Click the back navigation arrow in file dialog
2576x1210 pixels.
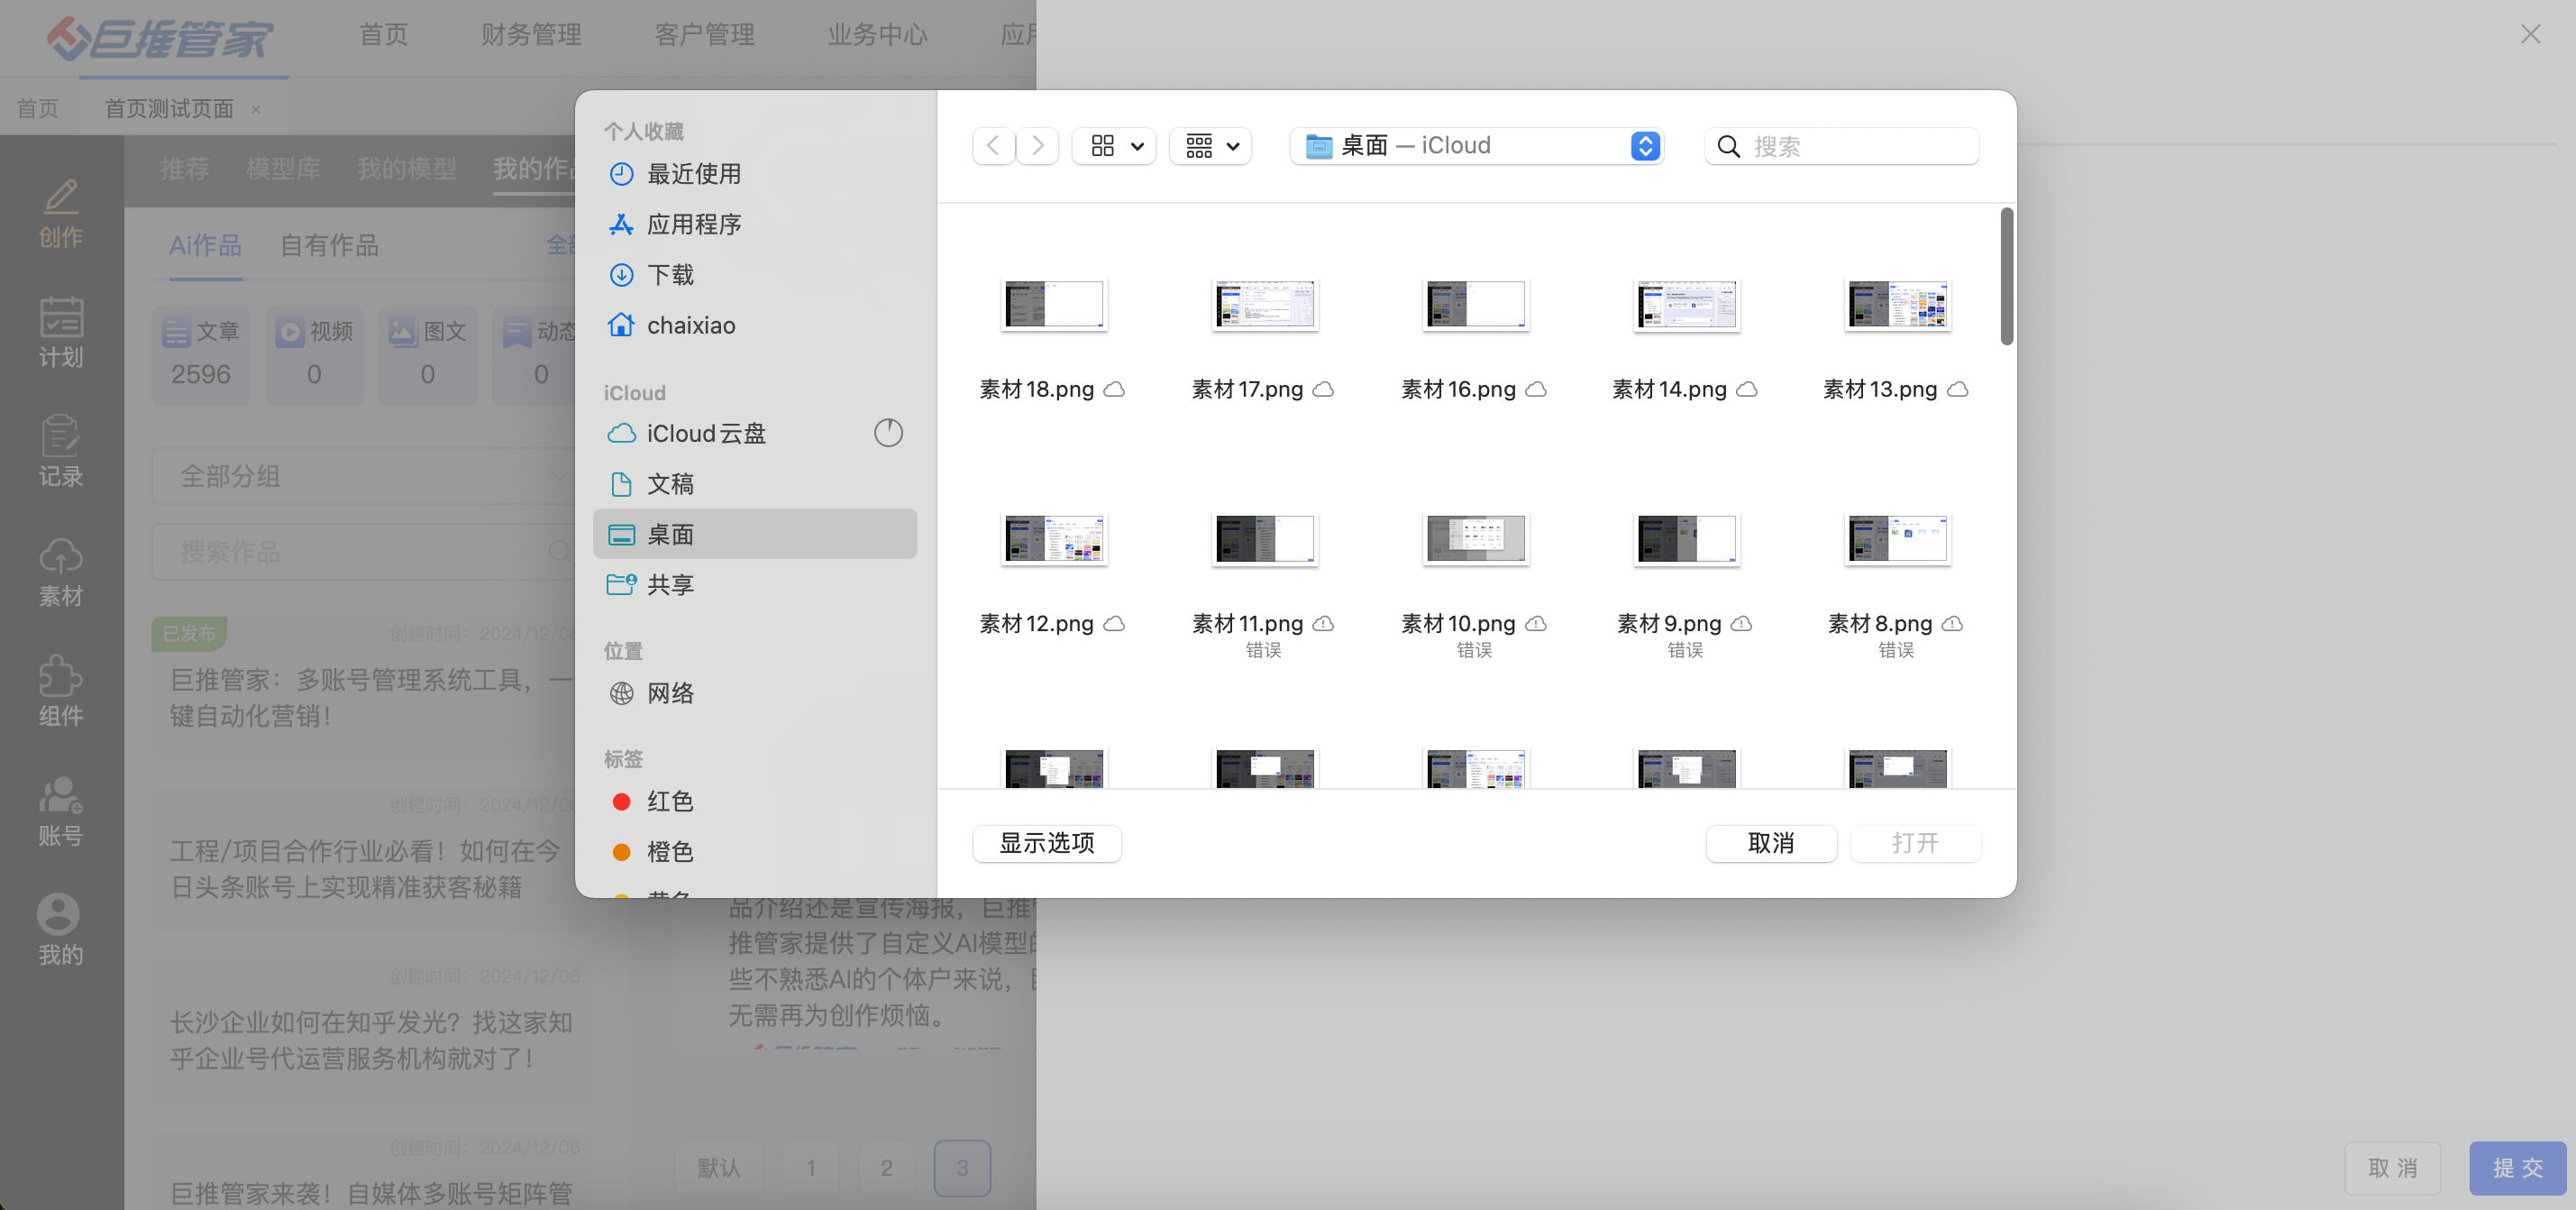tap(993, 146)
